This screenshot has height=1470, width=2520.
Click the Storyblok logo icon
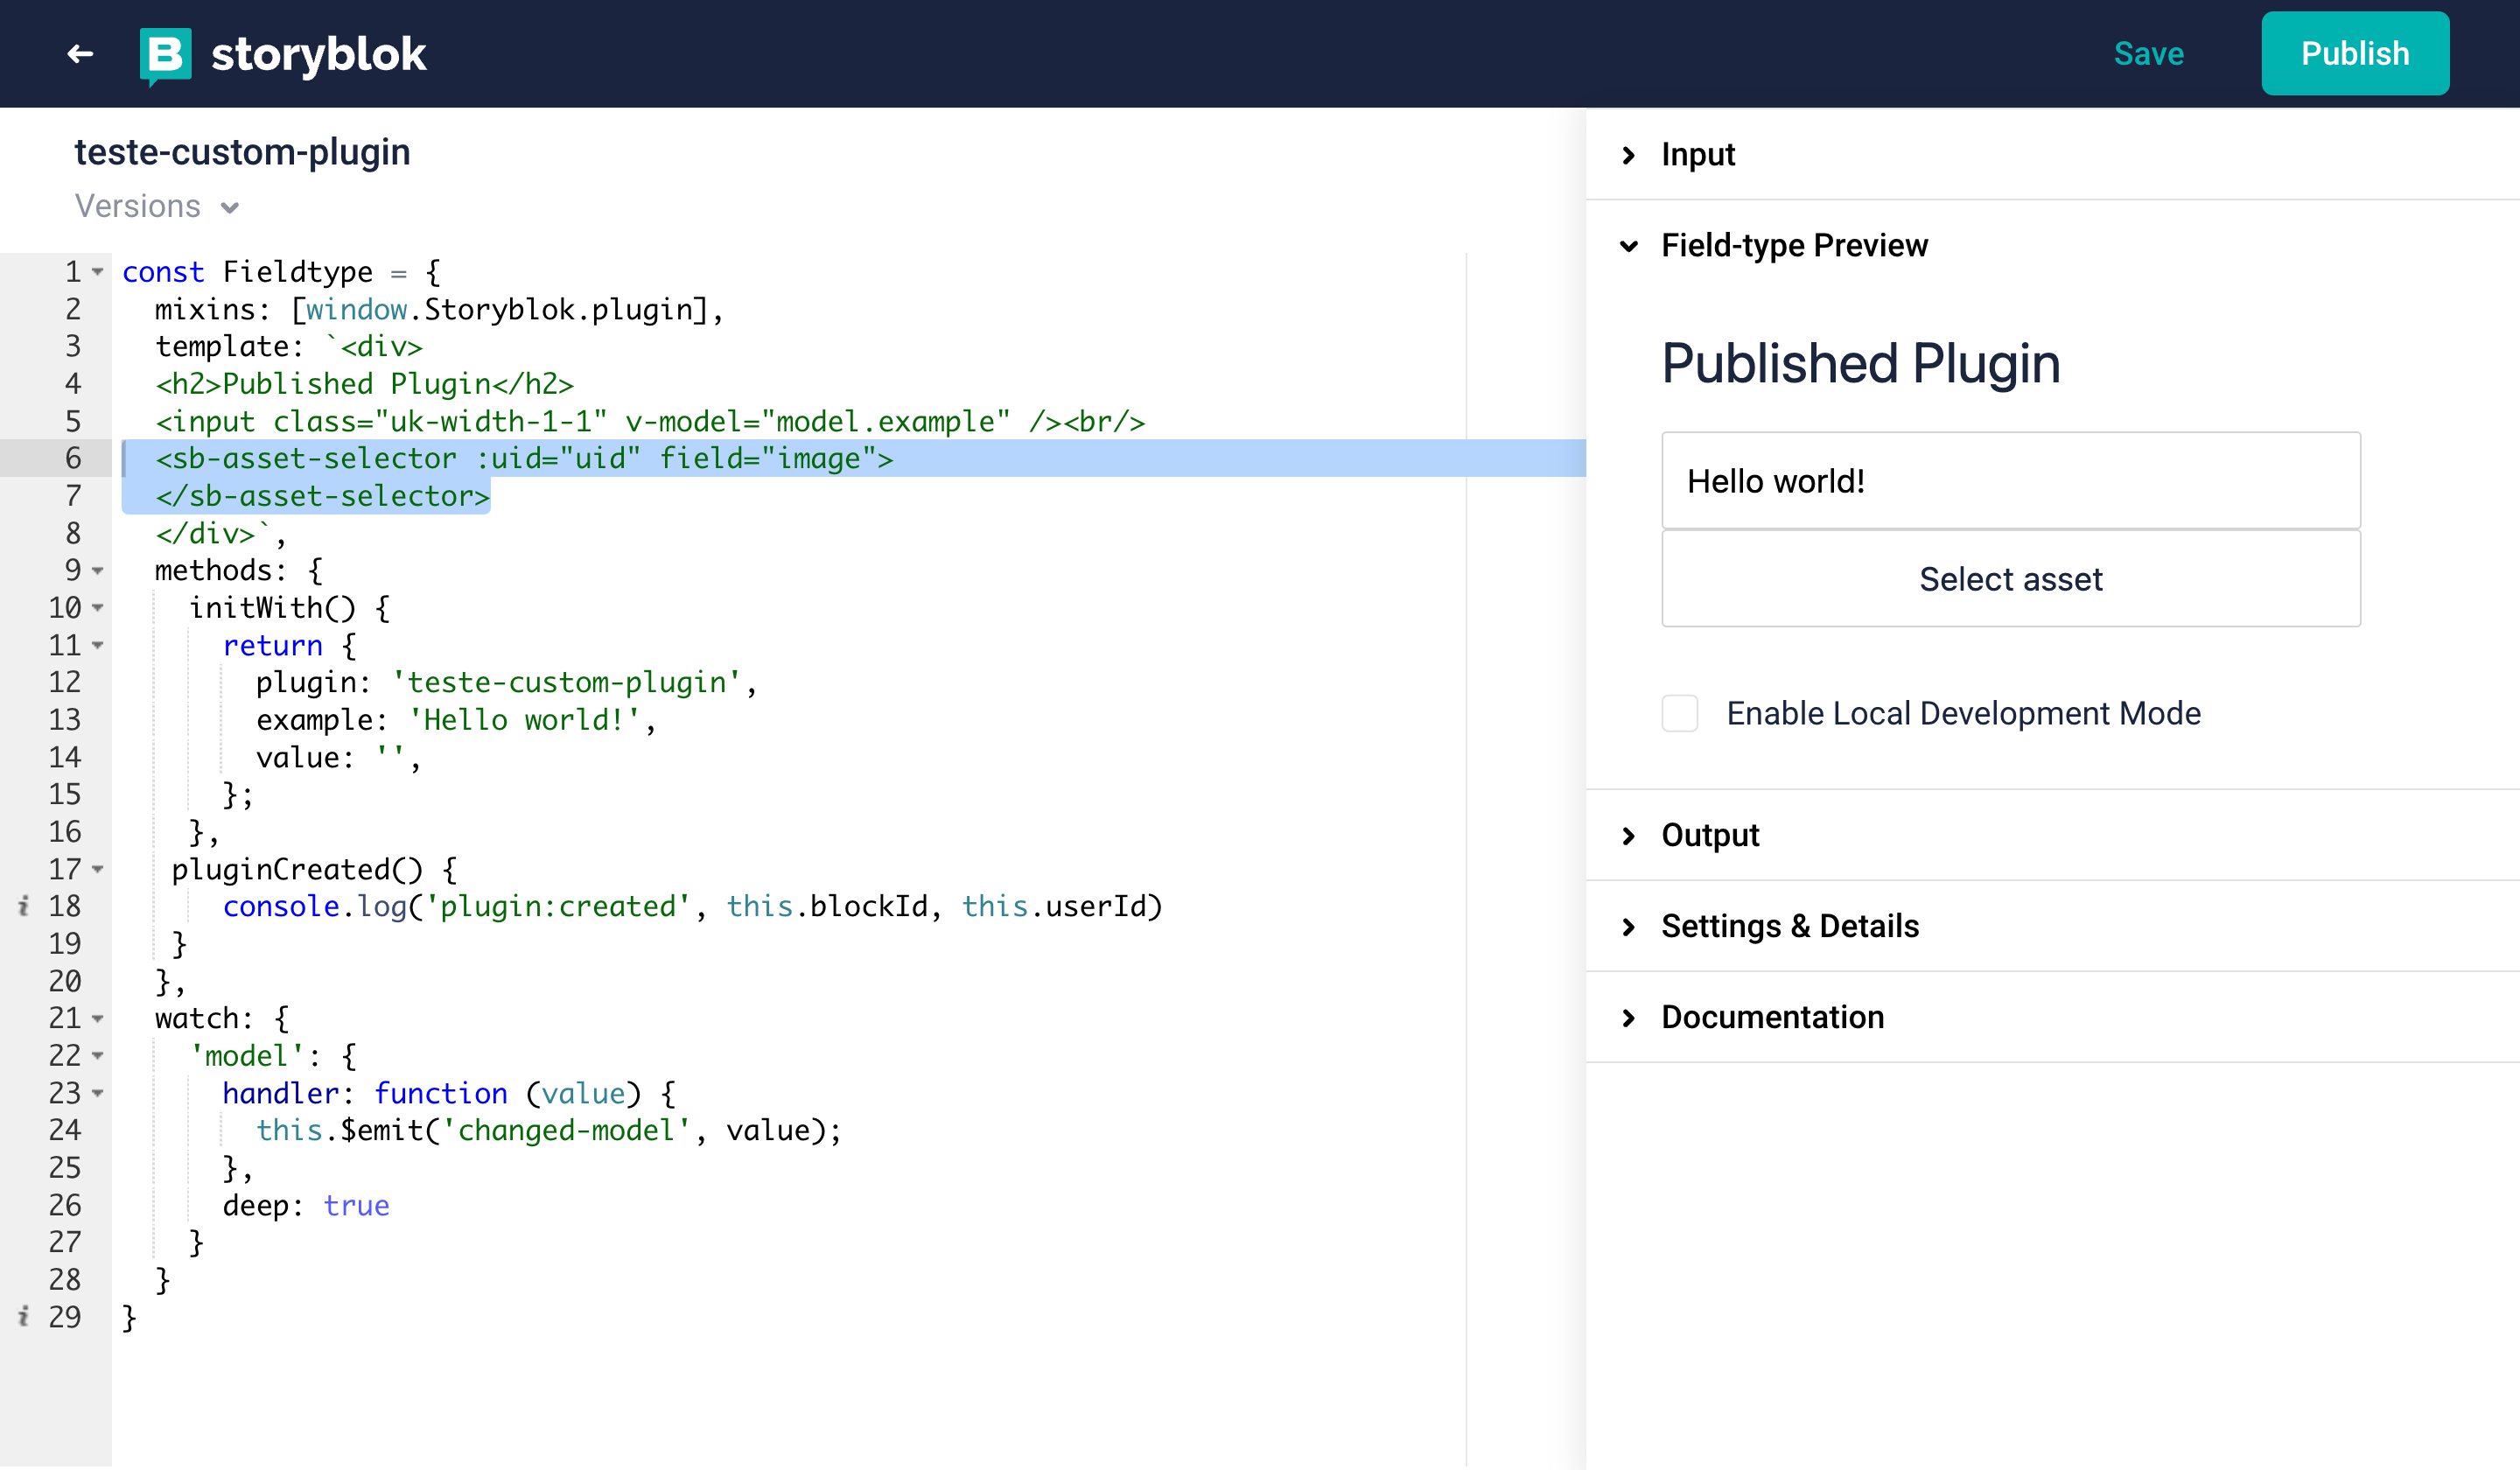click(165, 56)
